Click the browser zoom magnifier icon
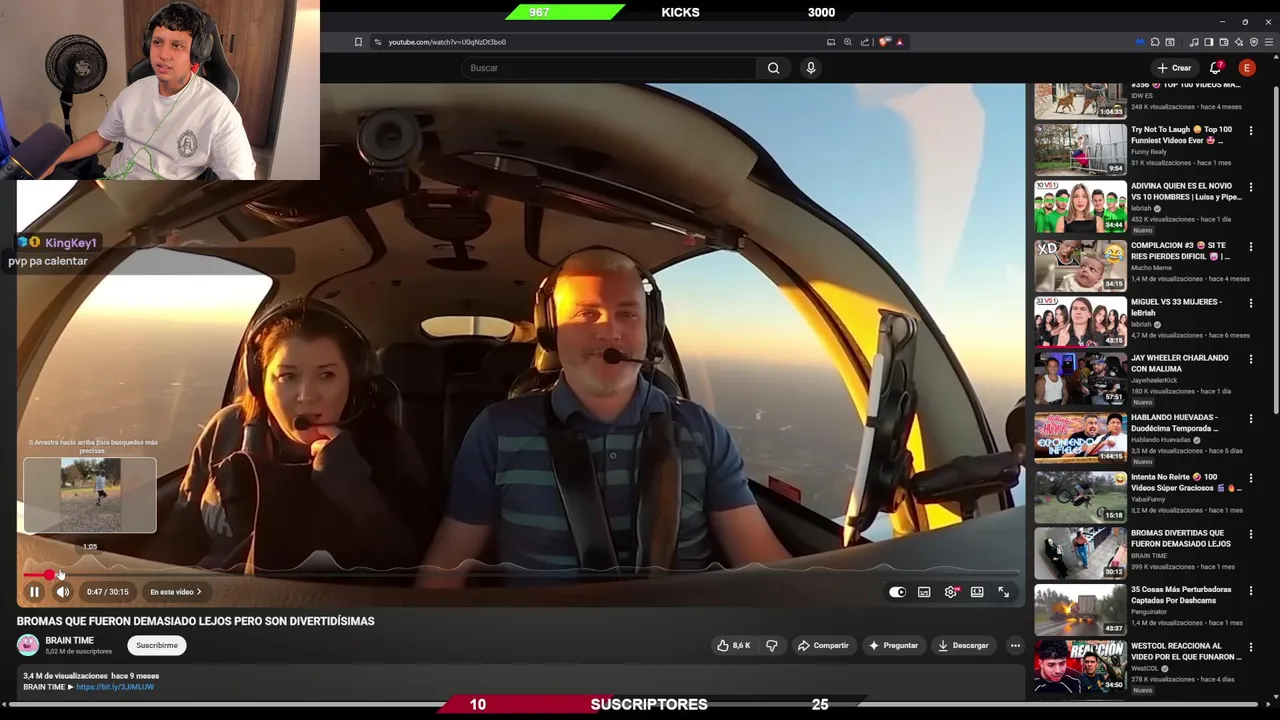The height and width of the screenshot is (720, 1280). (848, 42)
